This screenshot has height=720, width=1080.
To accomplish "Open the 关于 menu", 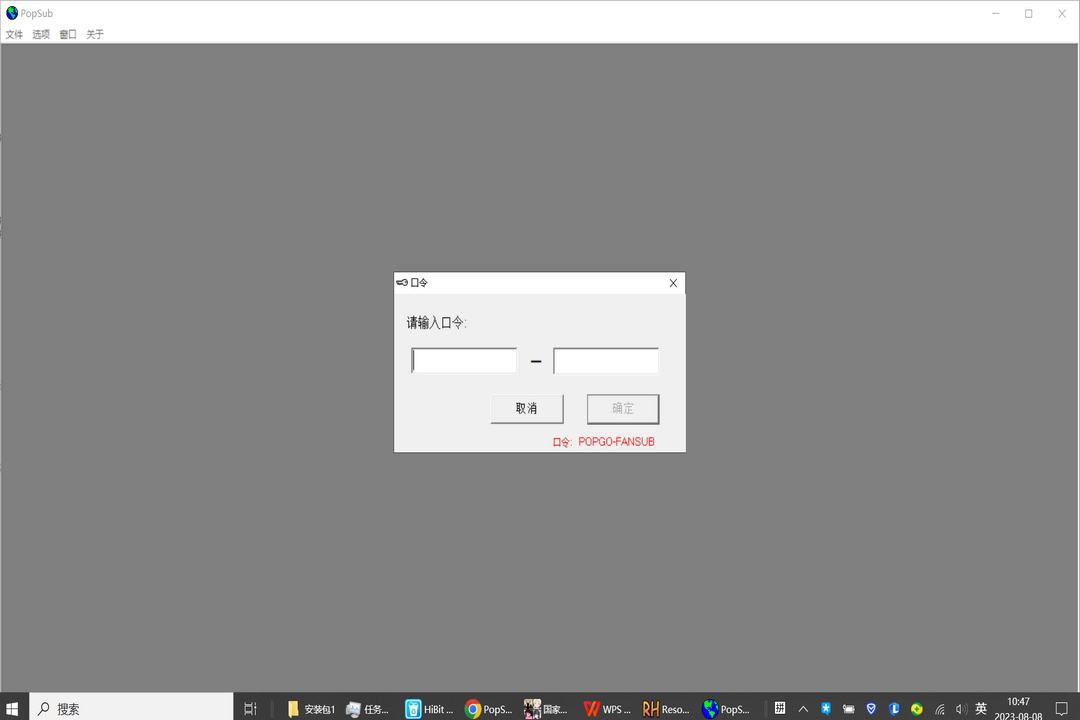I will 95,34.
